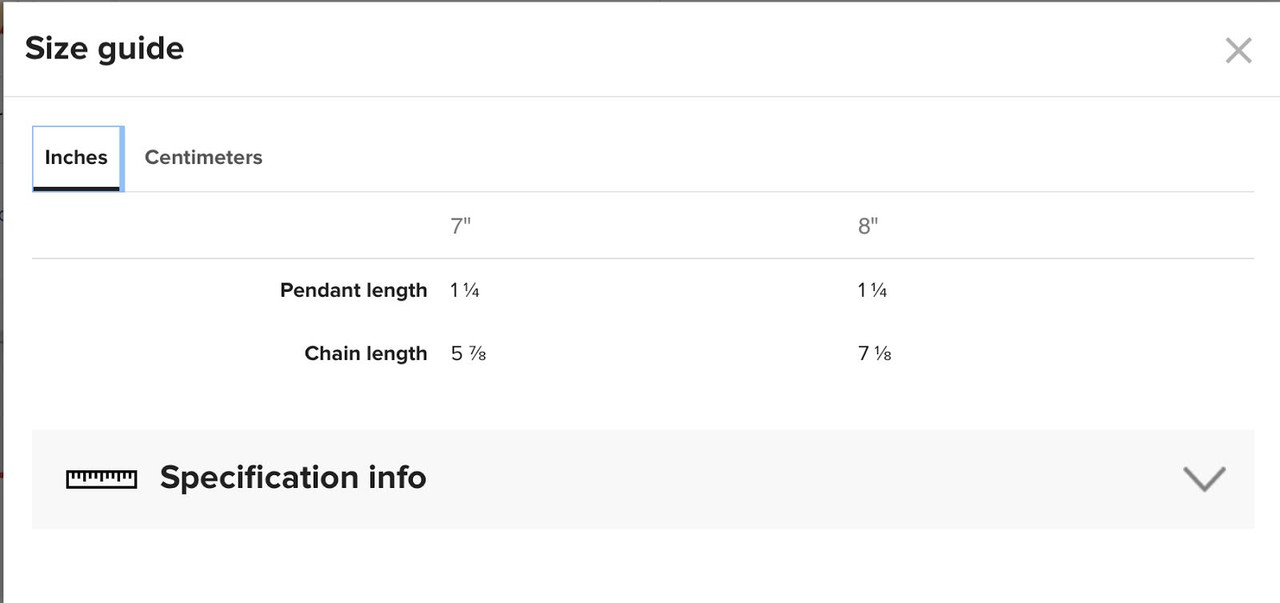This screenshot has width=1280, height=603.
Task: Click the ruler icon beside Specification info
Action: (x=101, y=479)
